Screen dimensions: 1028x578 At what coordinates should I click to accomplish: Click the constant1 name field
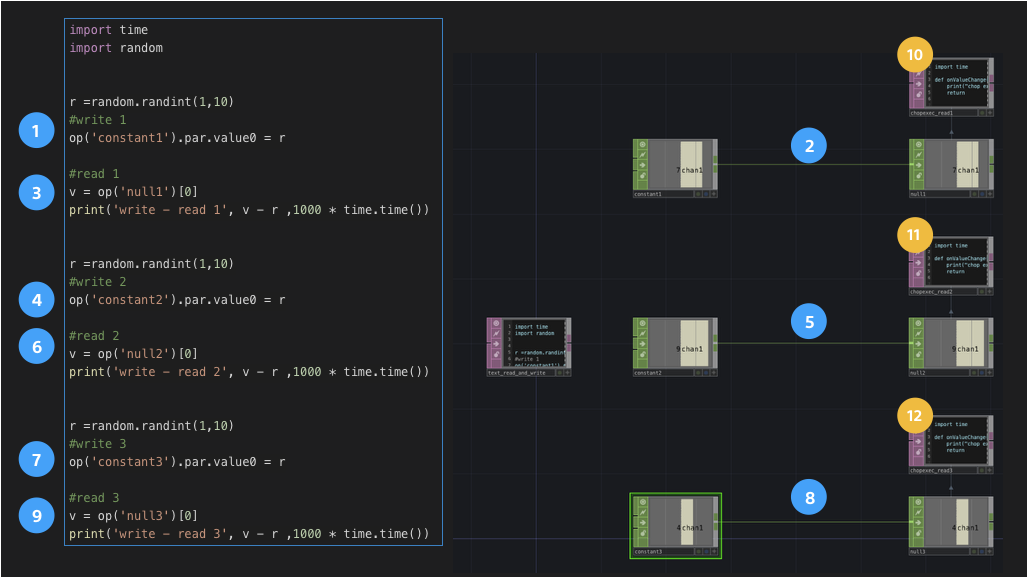pyautogui.click(x=662, y=194)
